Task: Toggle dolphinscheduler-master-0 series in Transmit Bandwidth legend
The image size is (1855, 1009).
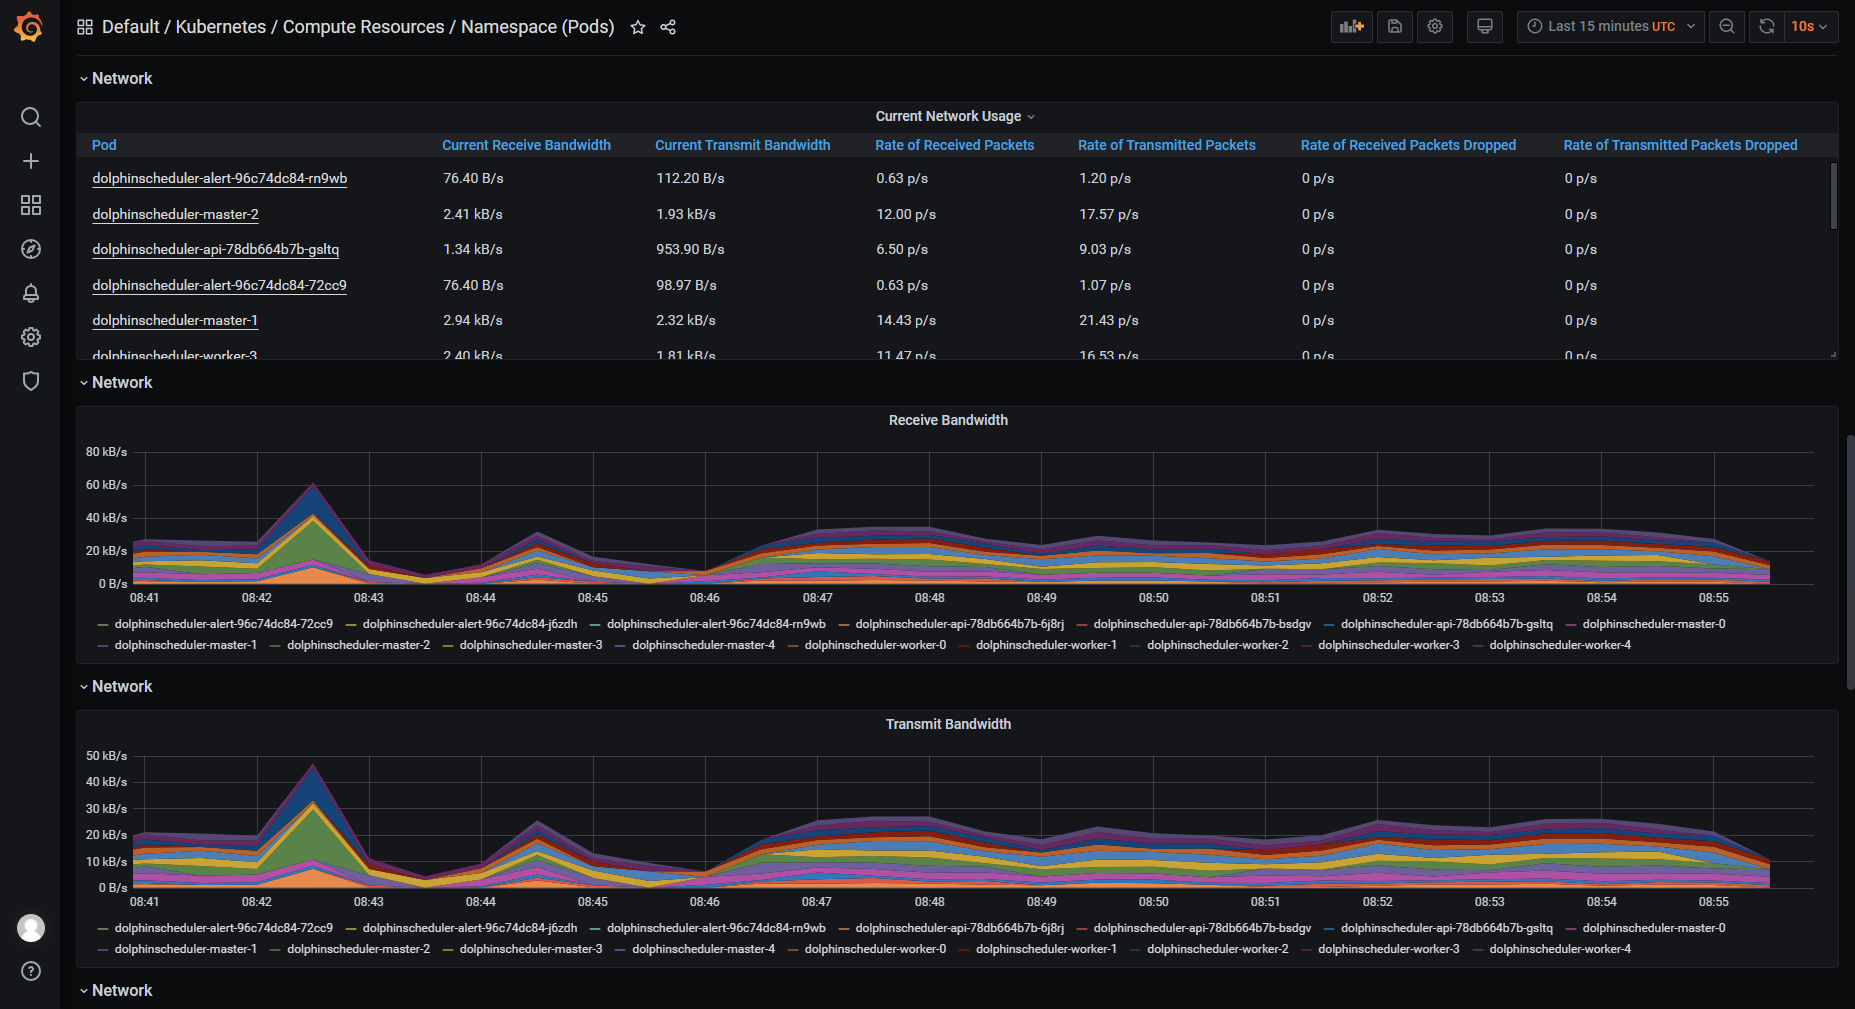Action: point(1653,928)
